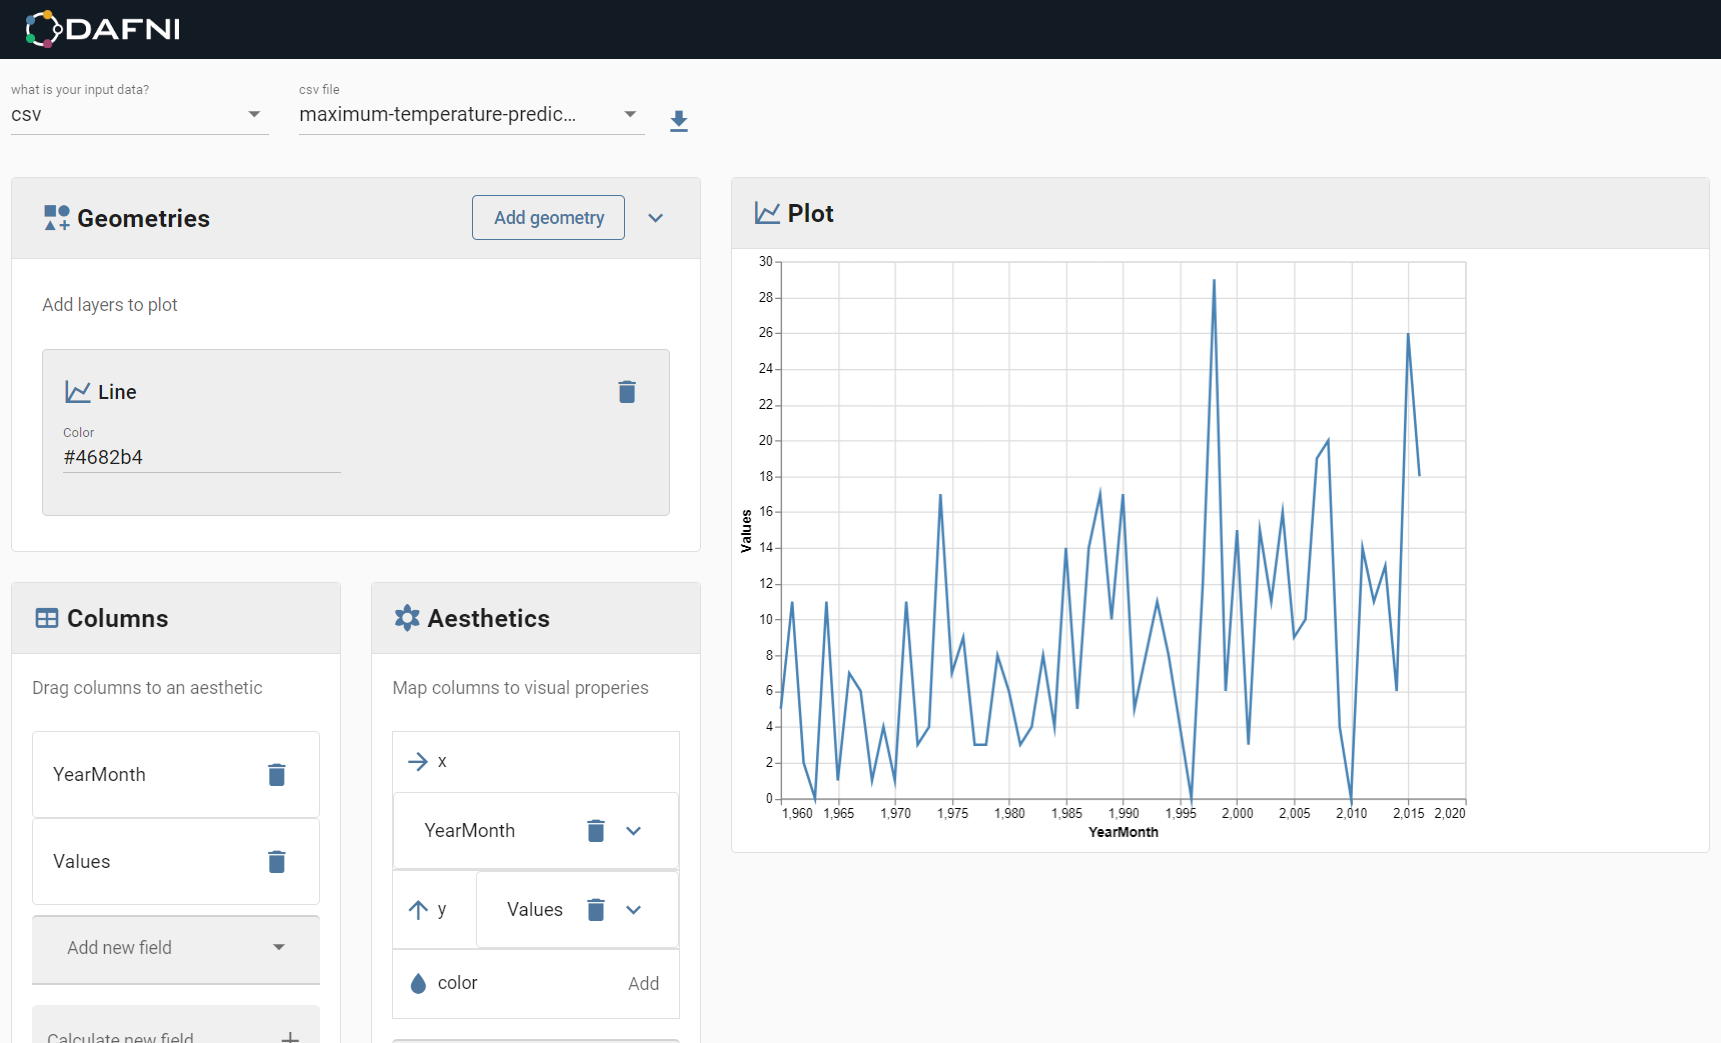Click the color droplet icon in Aesthetics

pos(418,983)
